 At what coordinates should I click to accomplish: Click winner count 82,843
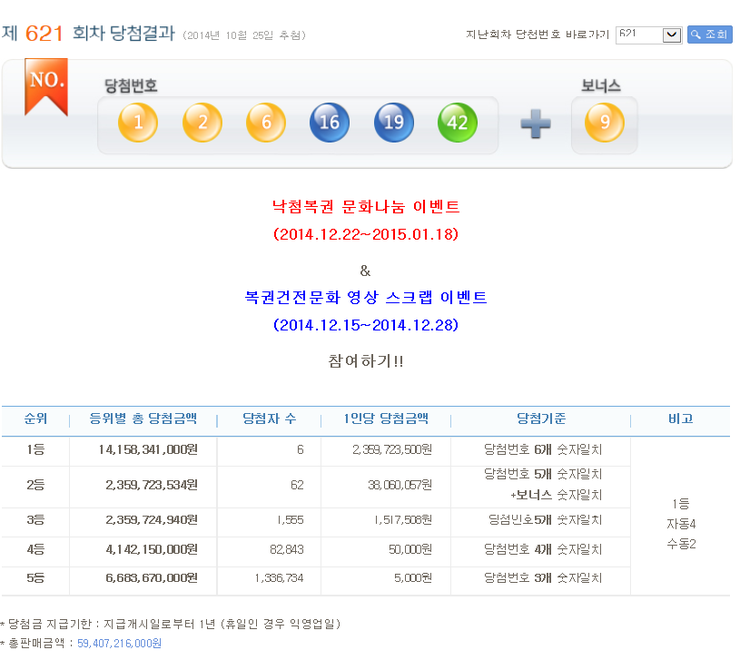tap(286, 550)
